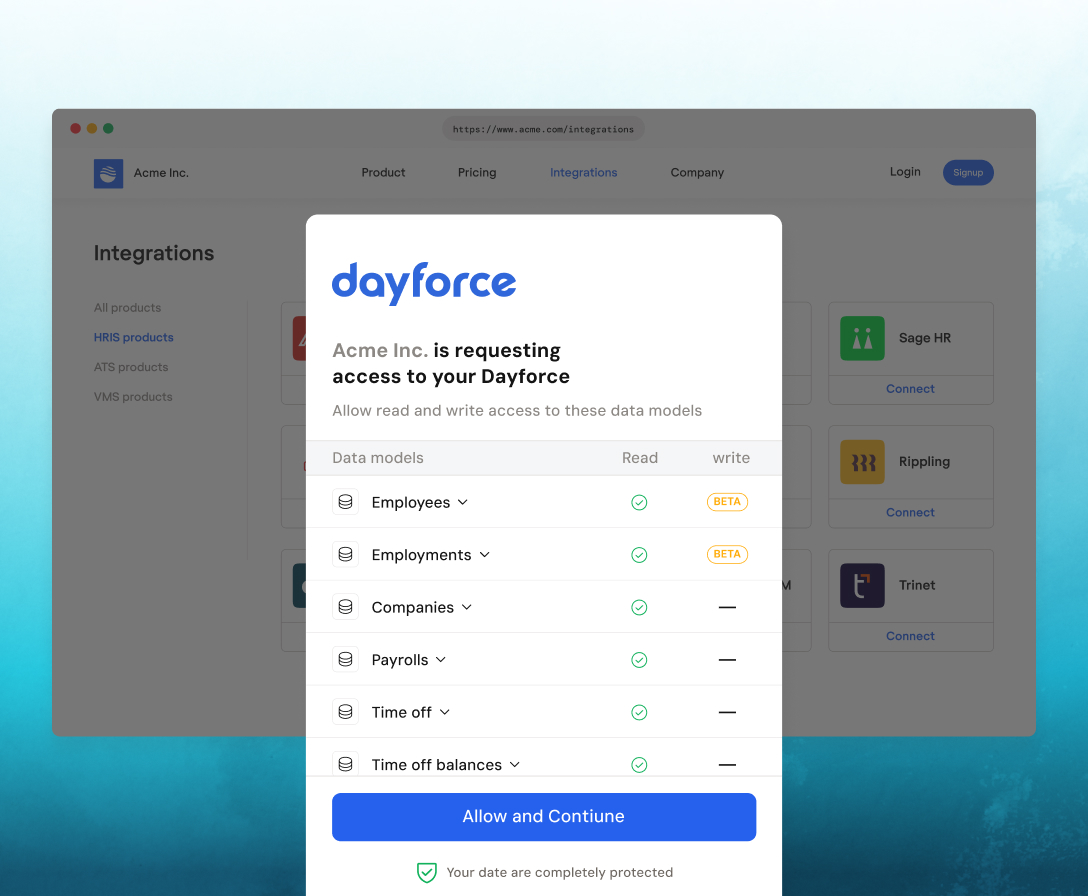Click the write column header

[x=731, y=458]
